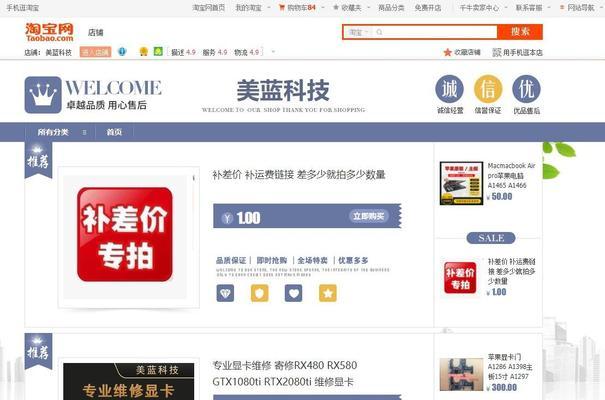Click the magnifier icon in search box
605x400 pixels.
379,32
